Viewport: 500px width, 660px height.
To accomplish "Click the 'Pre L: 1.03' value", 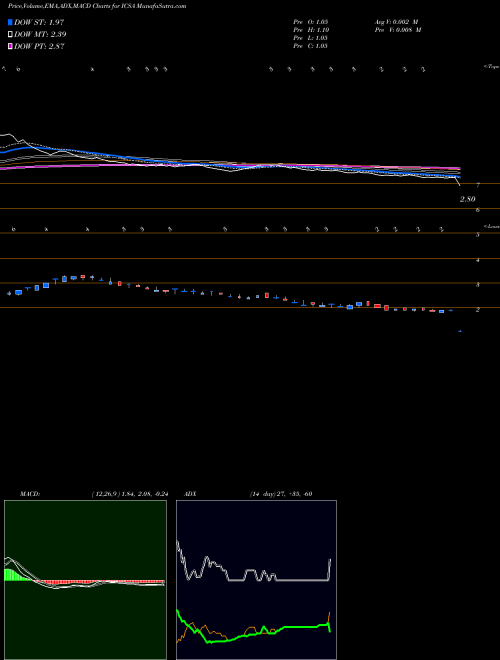I will [311, 38].
